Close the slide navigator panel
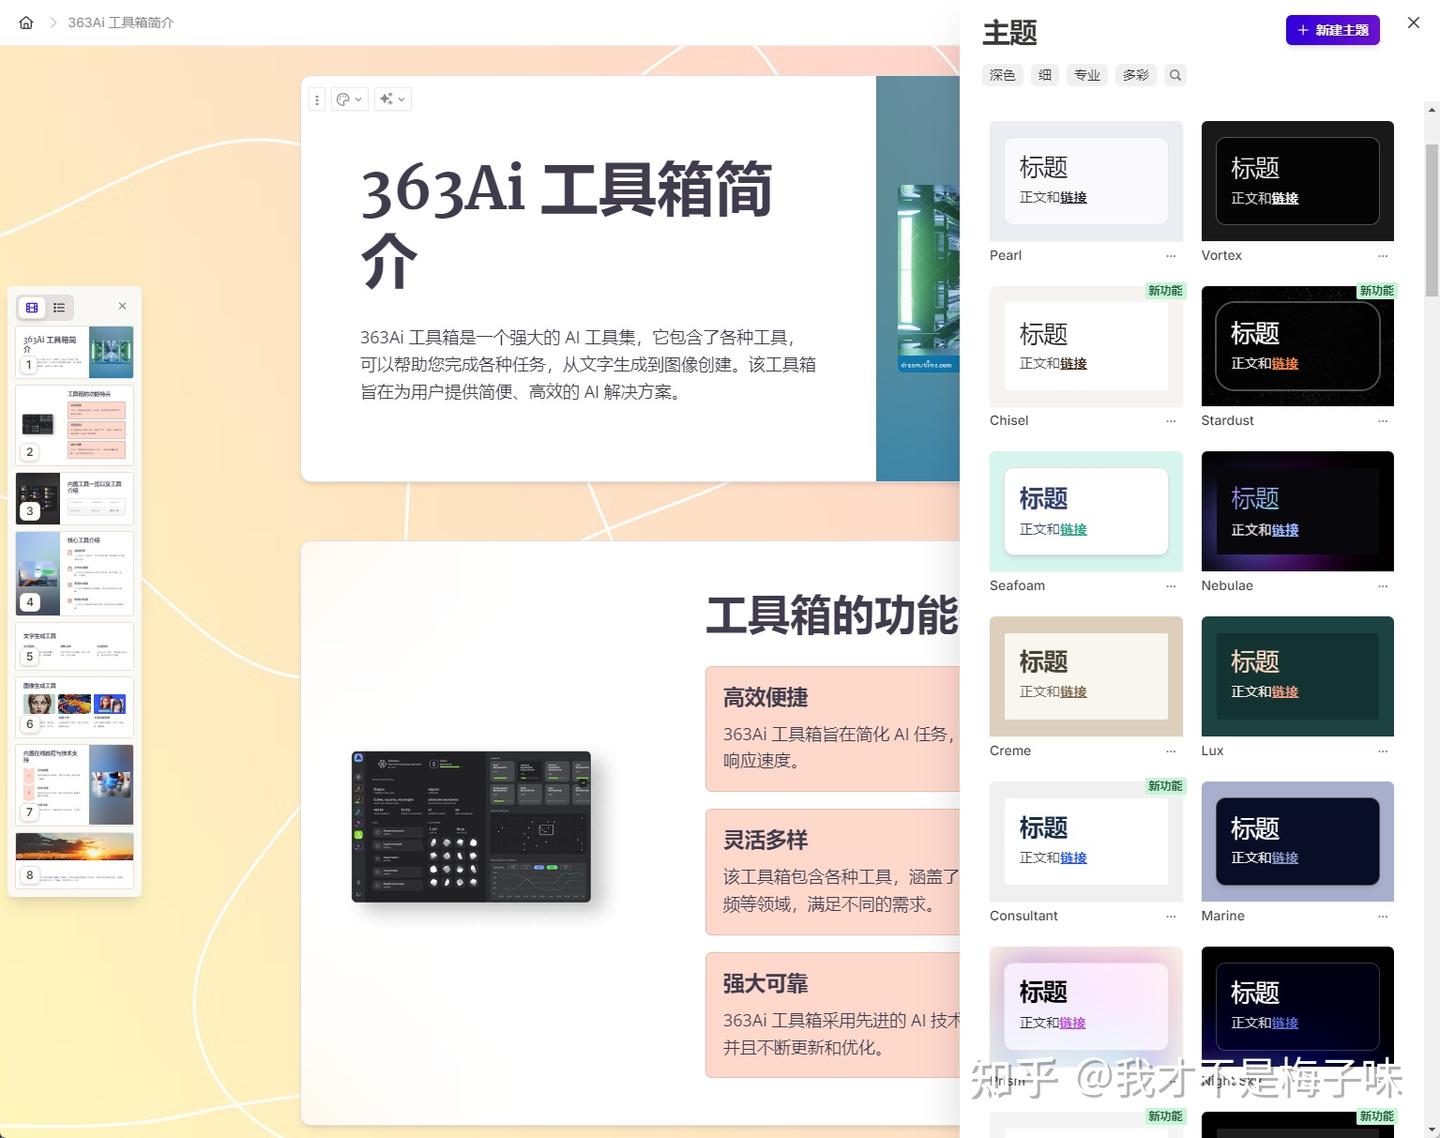 click(x=122, y=306)
